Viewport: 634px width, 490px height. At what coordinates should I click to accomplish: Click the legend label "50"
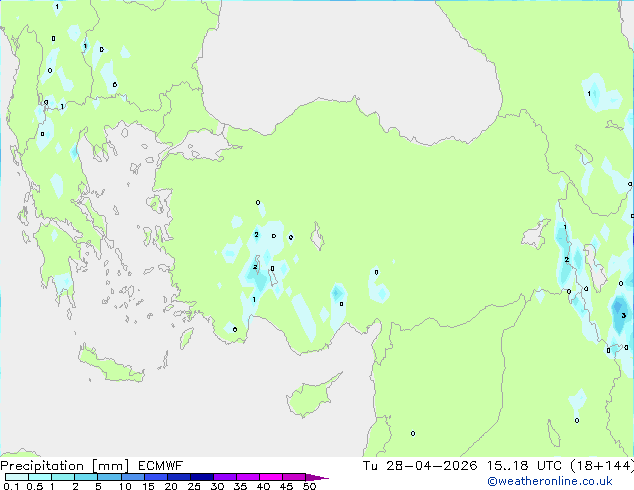(x=309, y=486)
